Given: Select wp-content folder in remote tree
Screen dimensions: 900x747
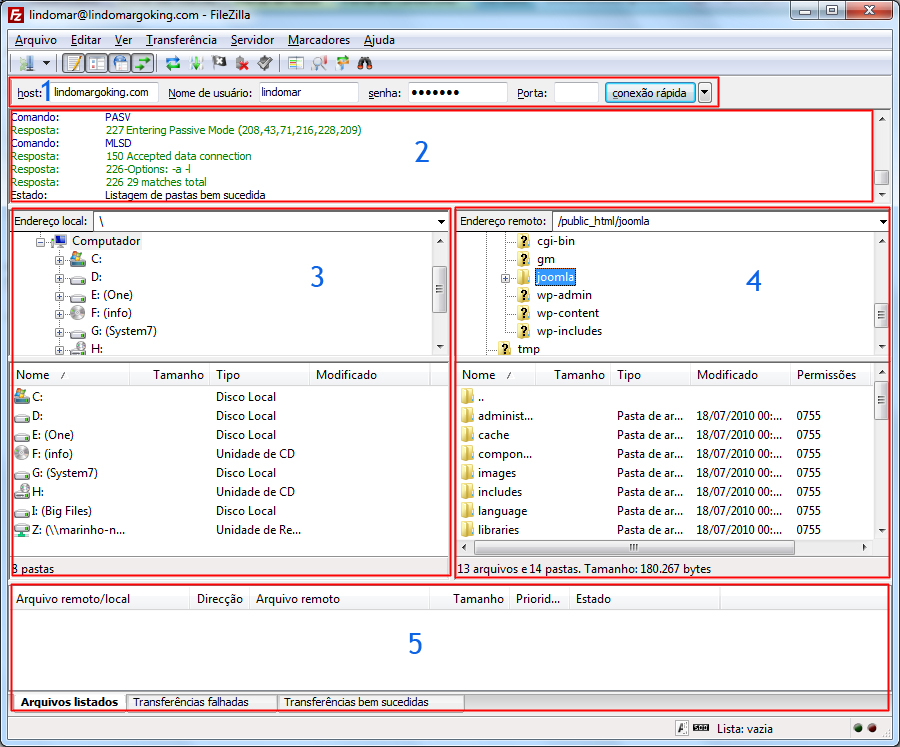Looking at the screenshot, I should [568, 313].
